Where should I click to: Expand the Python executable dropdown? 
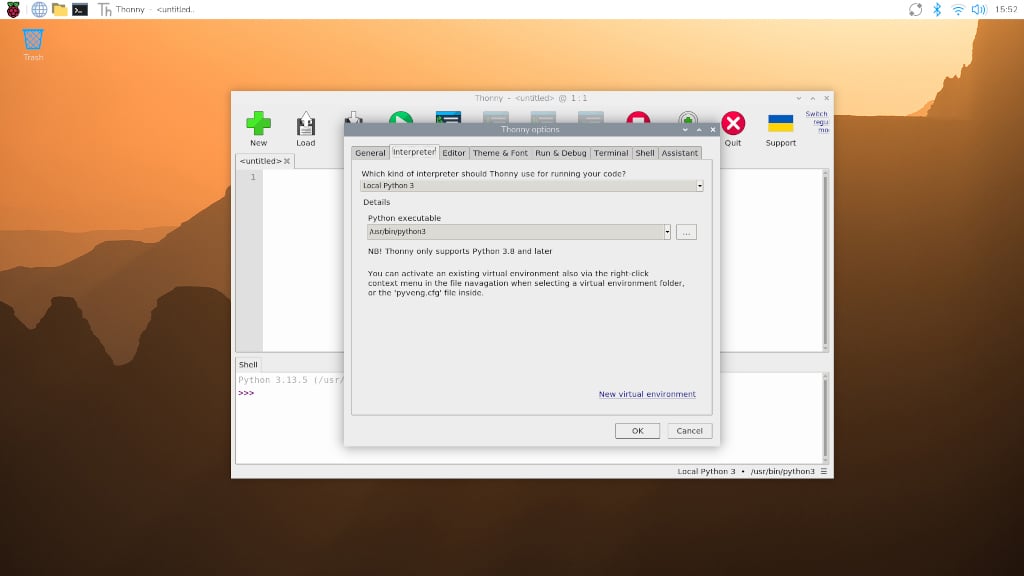667,232
